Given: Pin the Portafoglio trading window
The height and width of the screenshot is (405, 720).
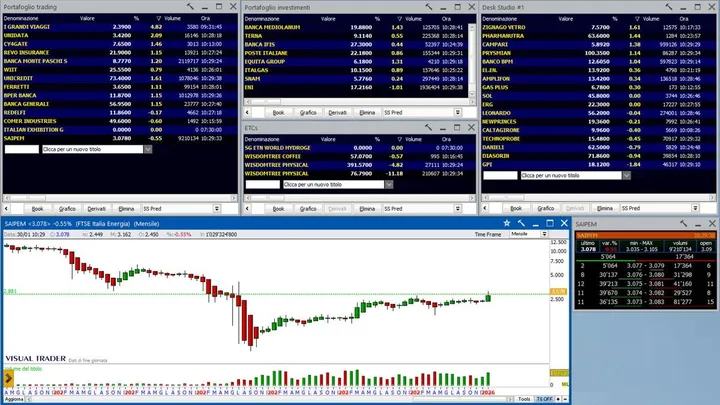Looking at the screenshot, I should [190, 6].
